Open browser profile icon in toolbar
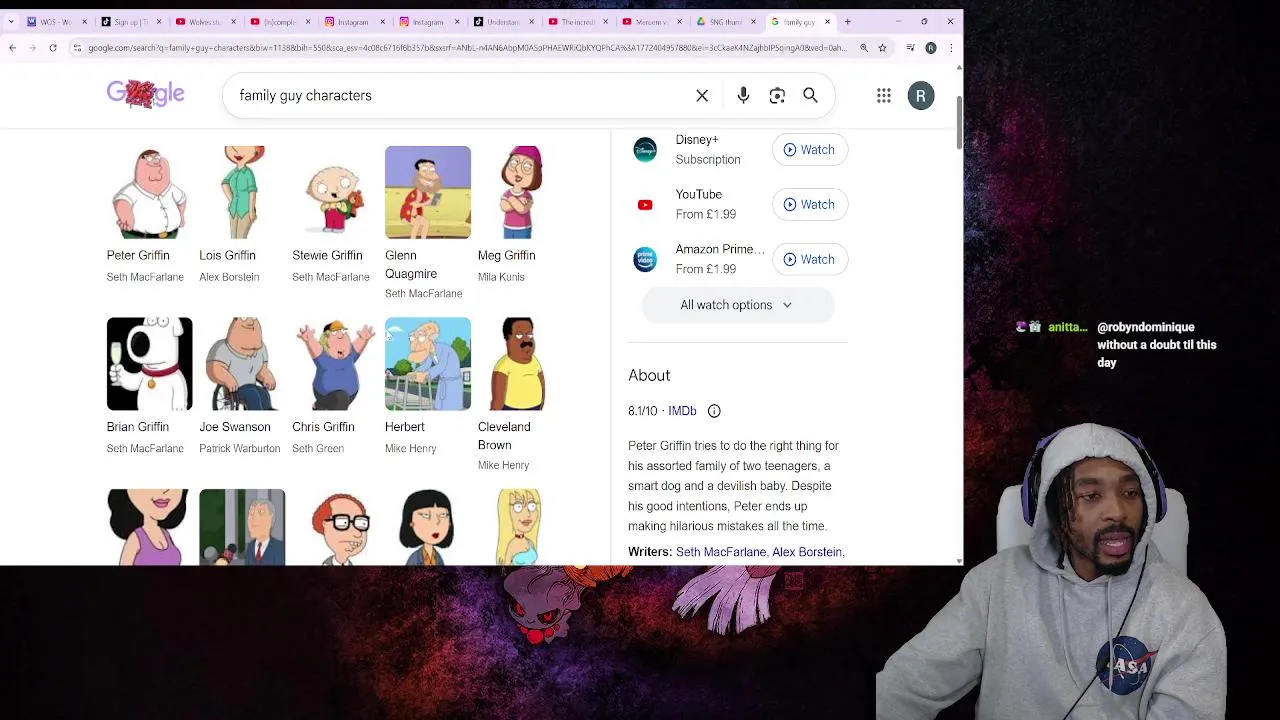 coord(931,48)
